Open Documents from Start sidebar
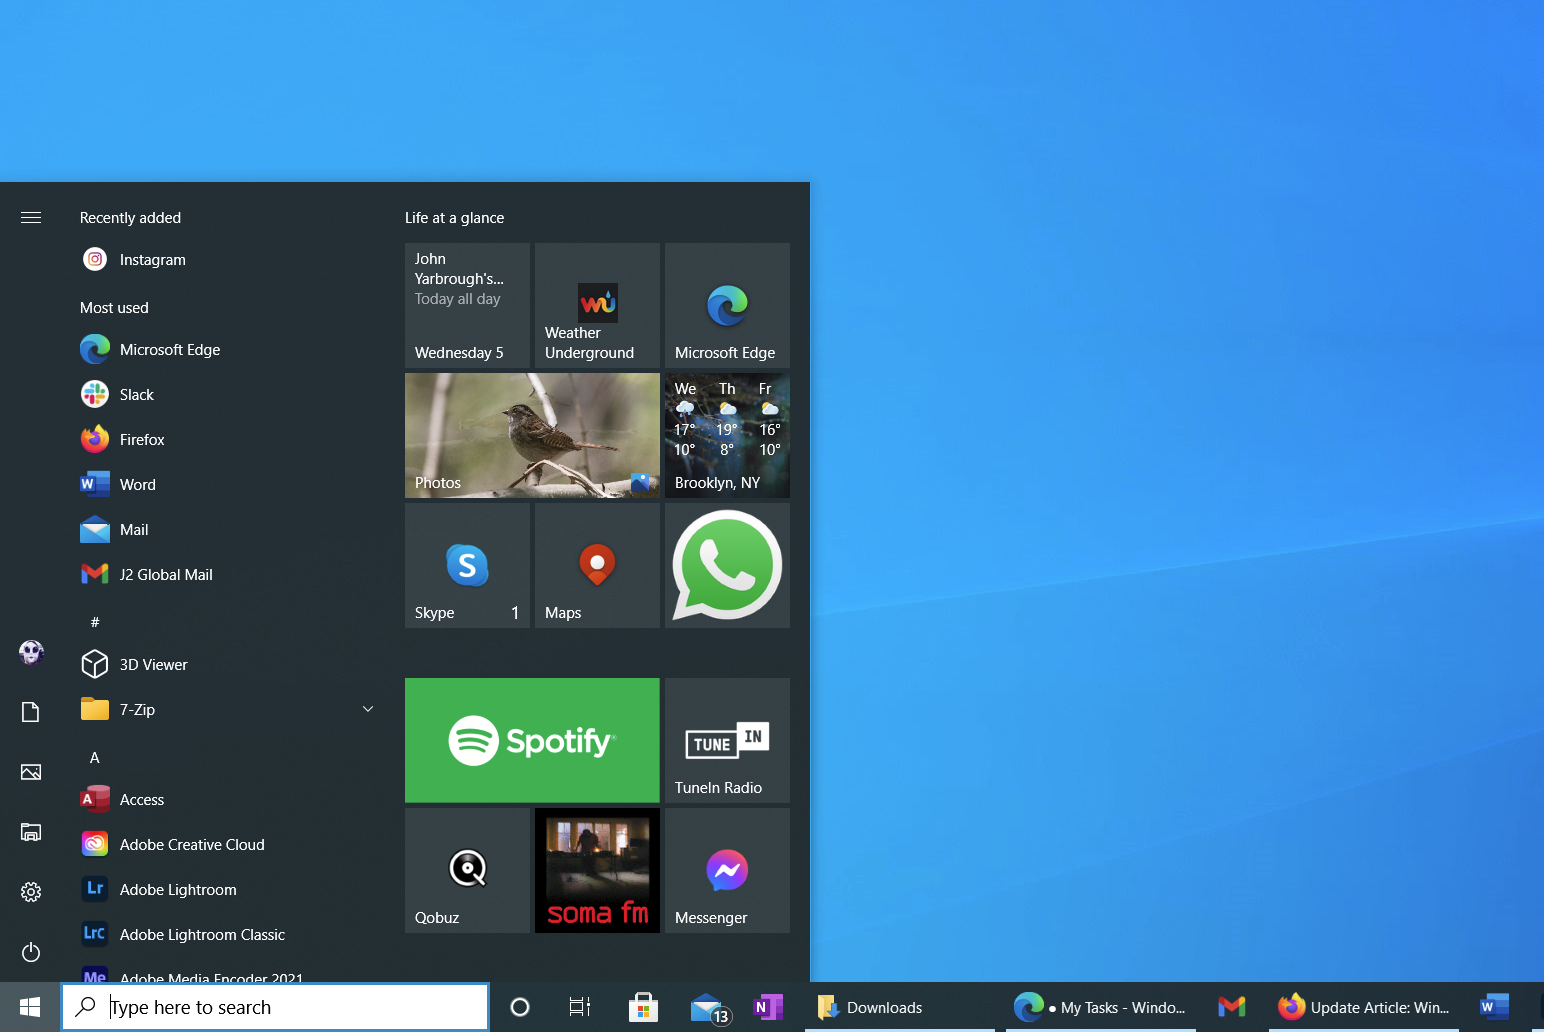1544x1032 pixels. click(x=31, y=712)
